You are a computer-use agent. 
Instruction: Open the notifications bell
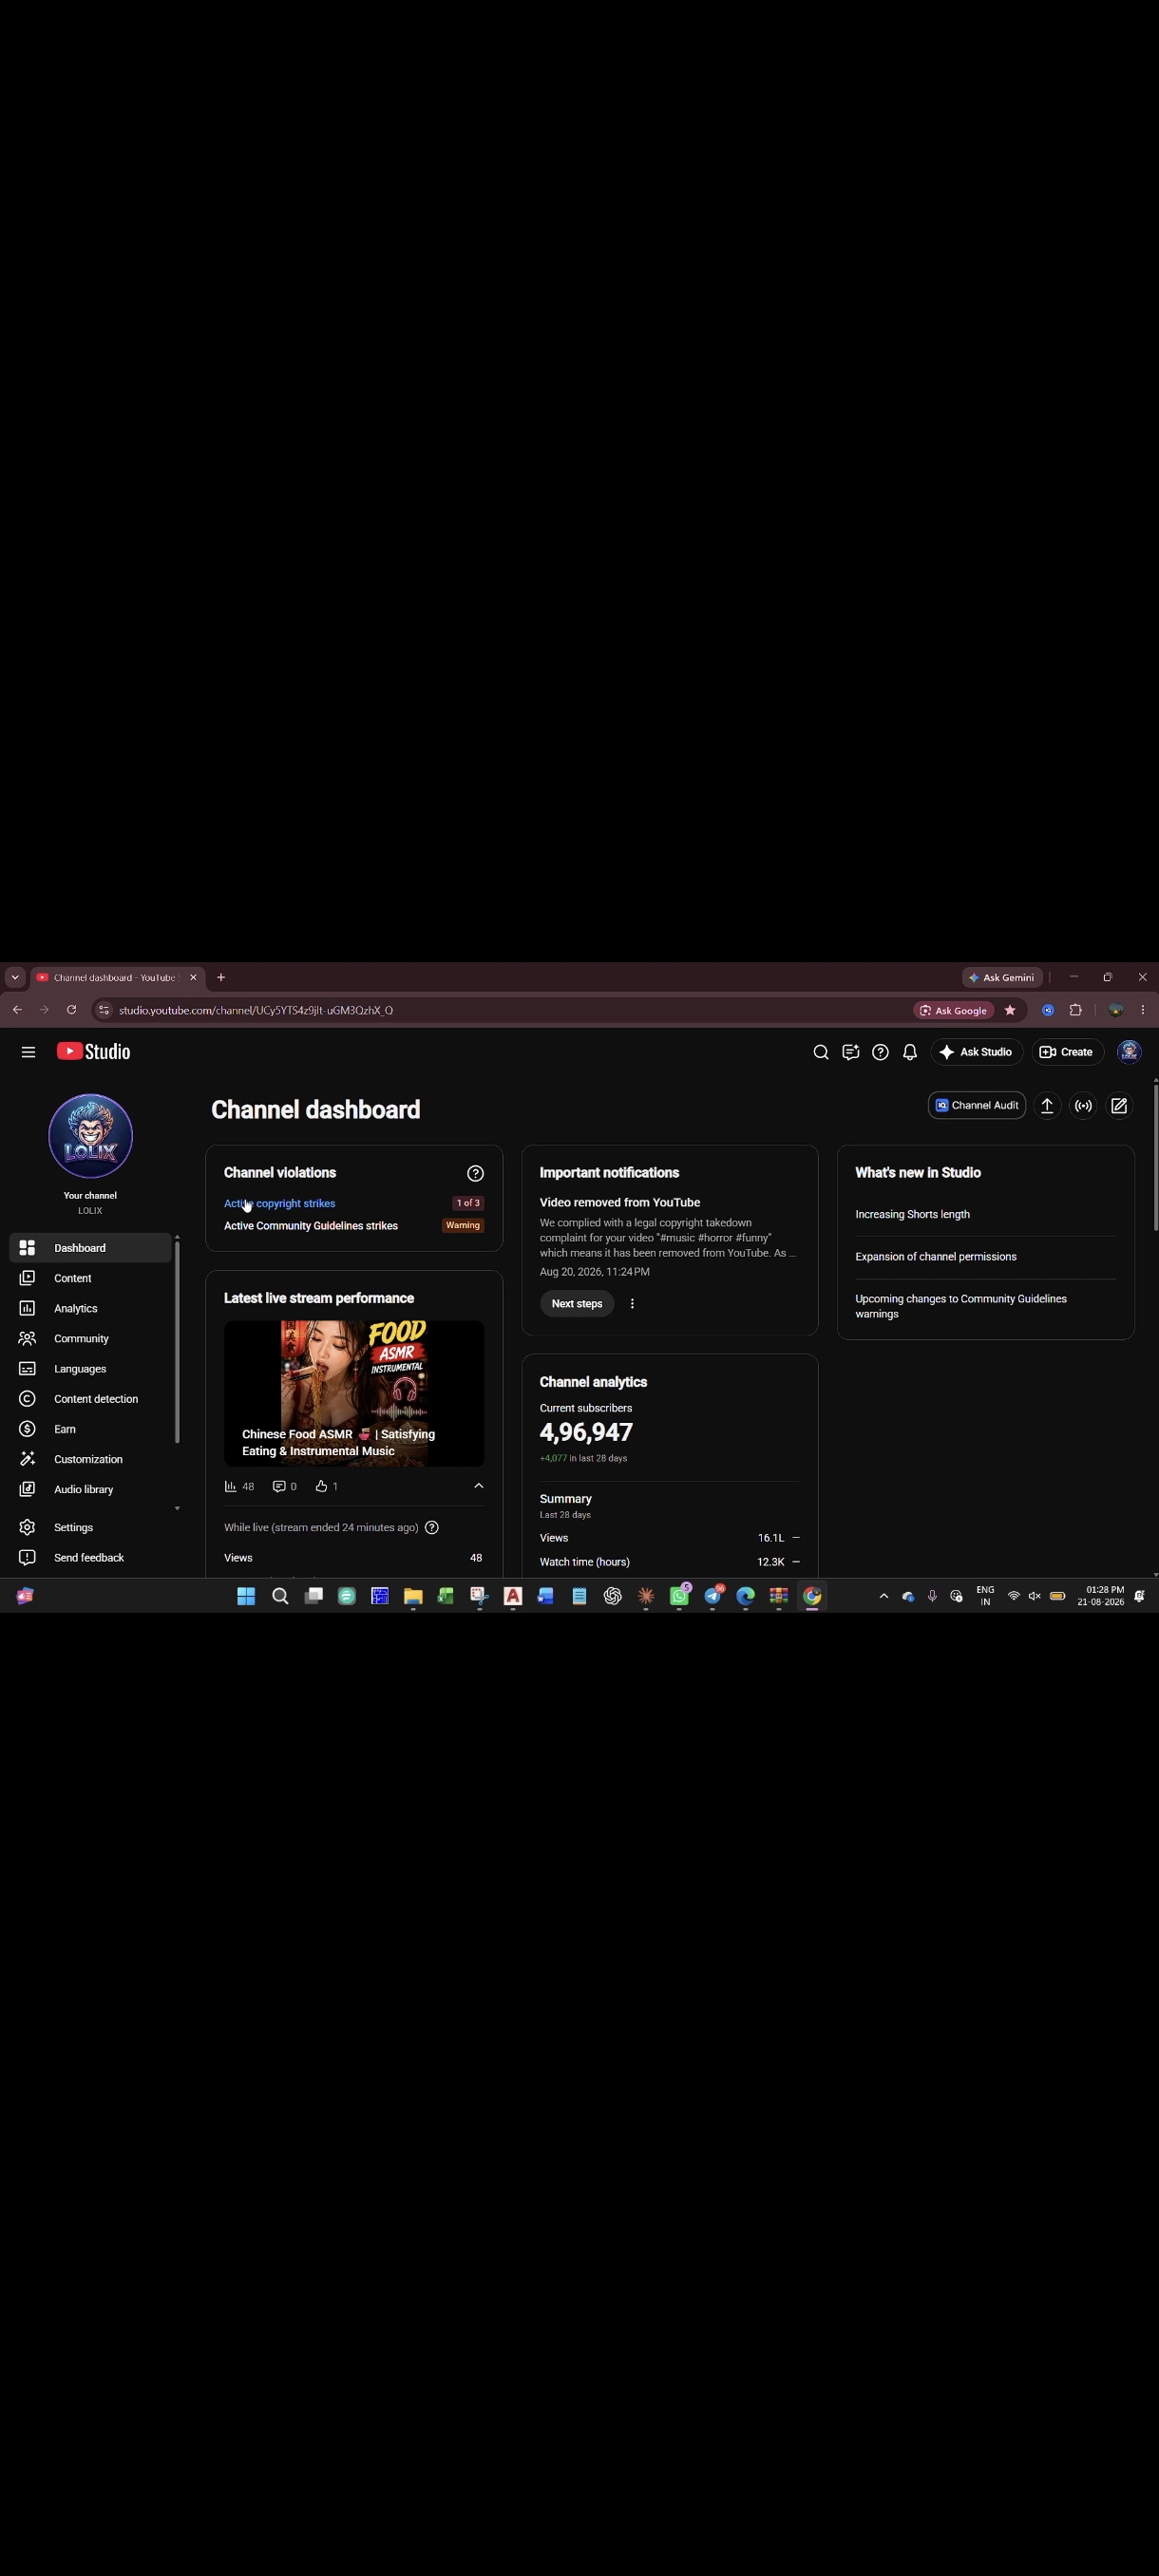(x=910, y=1052)
